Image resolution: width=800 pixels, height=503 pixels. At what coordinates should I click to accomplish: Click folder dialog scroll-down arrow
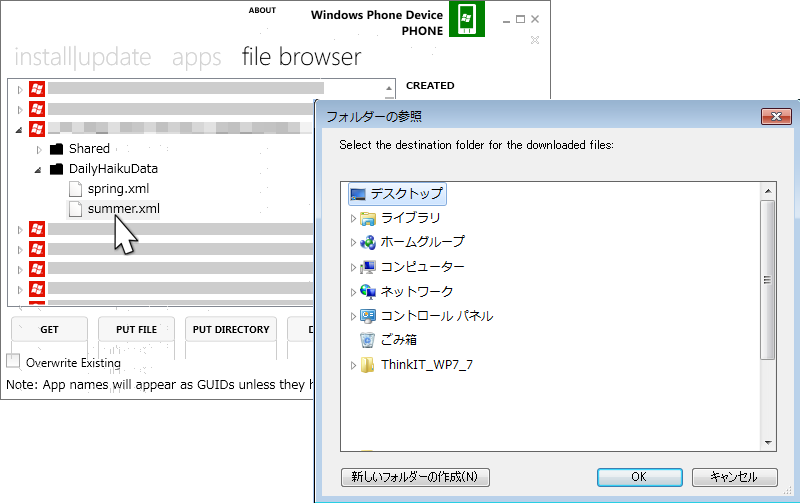(768, 443)
